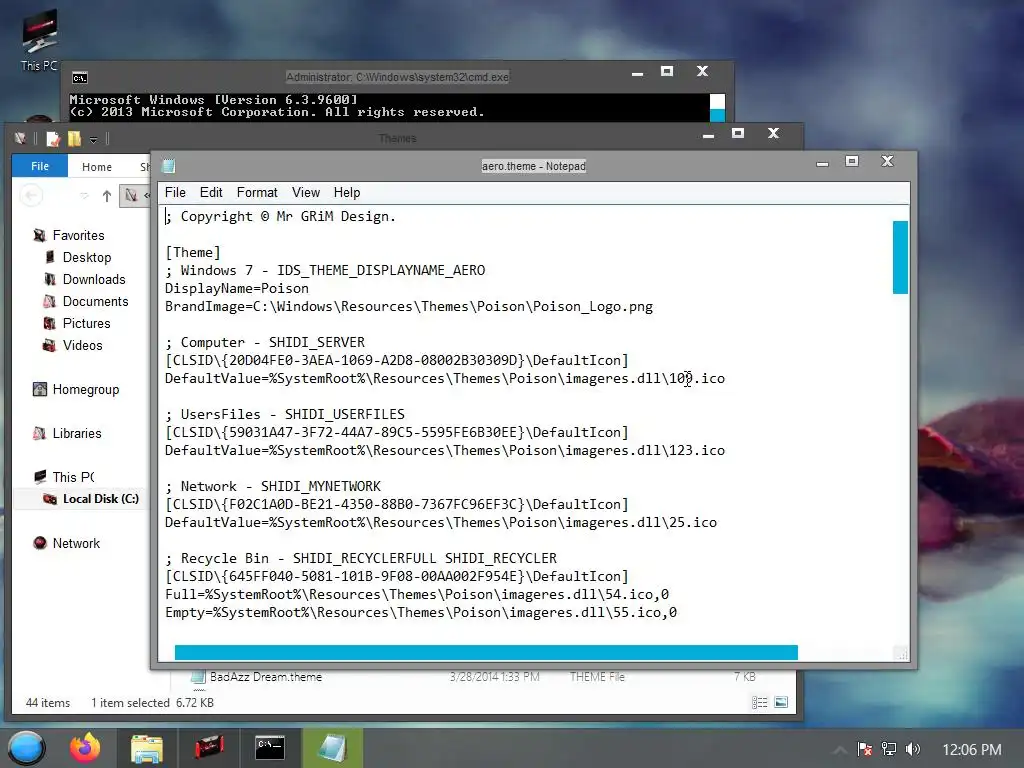Viewport: 1024px width, 768px height.
Task: Switch to Command Prompt taskbar icon
Action: [270, 748]
